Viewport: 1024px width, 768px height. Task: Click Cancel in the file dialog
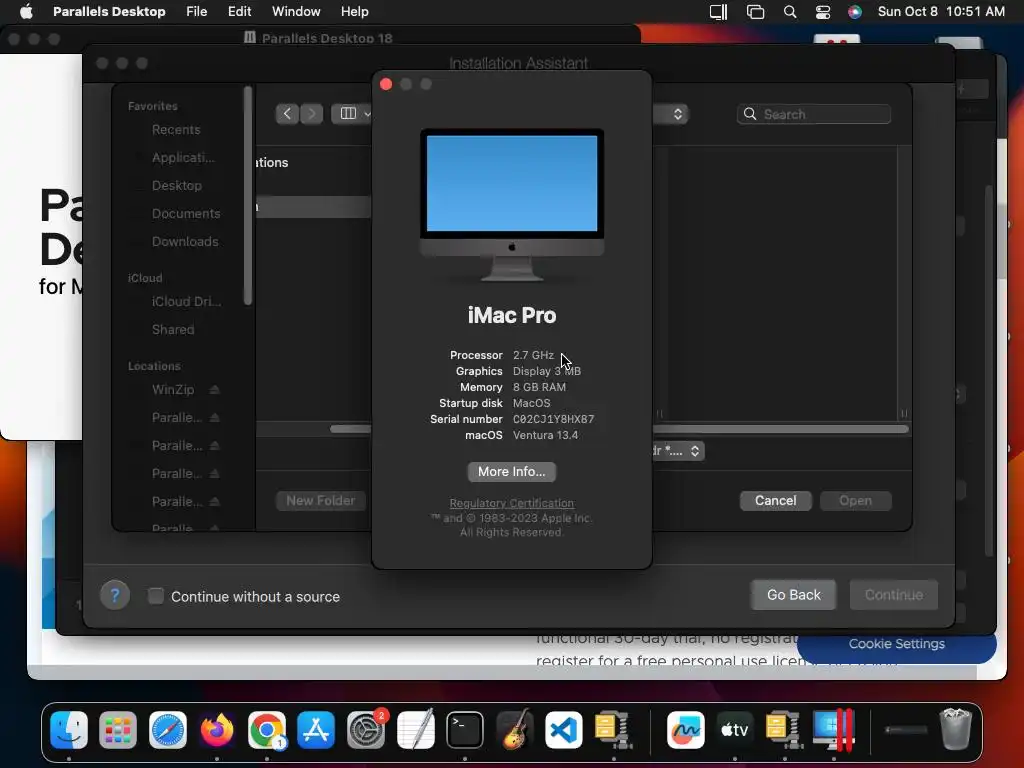tap(775, 500)
